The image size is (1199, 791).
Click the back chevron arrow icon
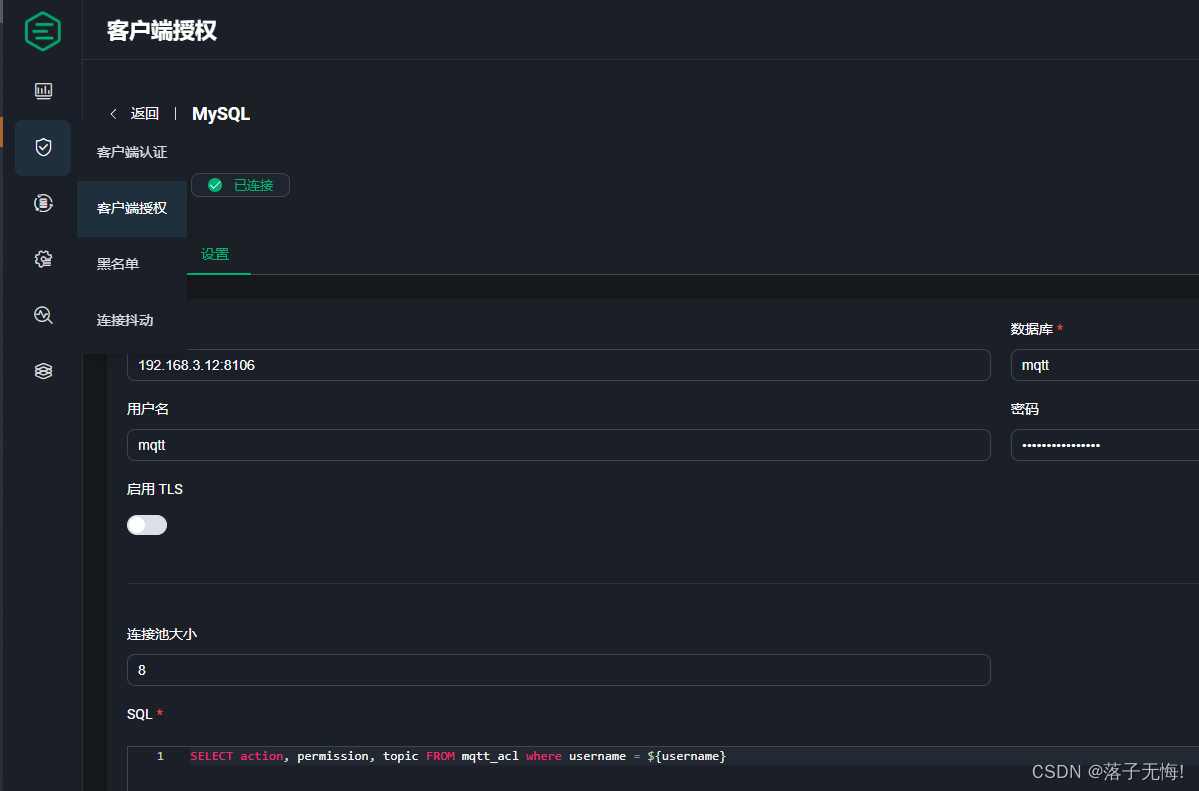[x=113, y=114]
